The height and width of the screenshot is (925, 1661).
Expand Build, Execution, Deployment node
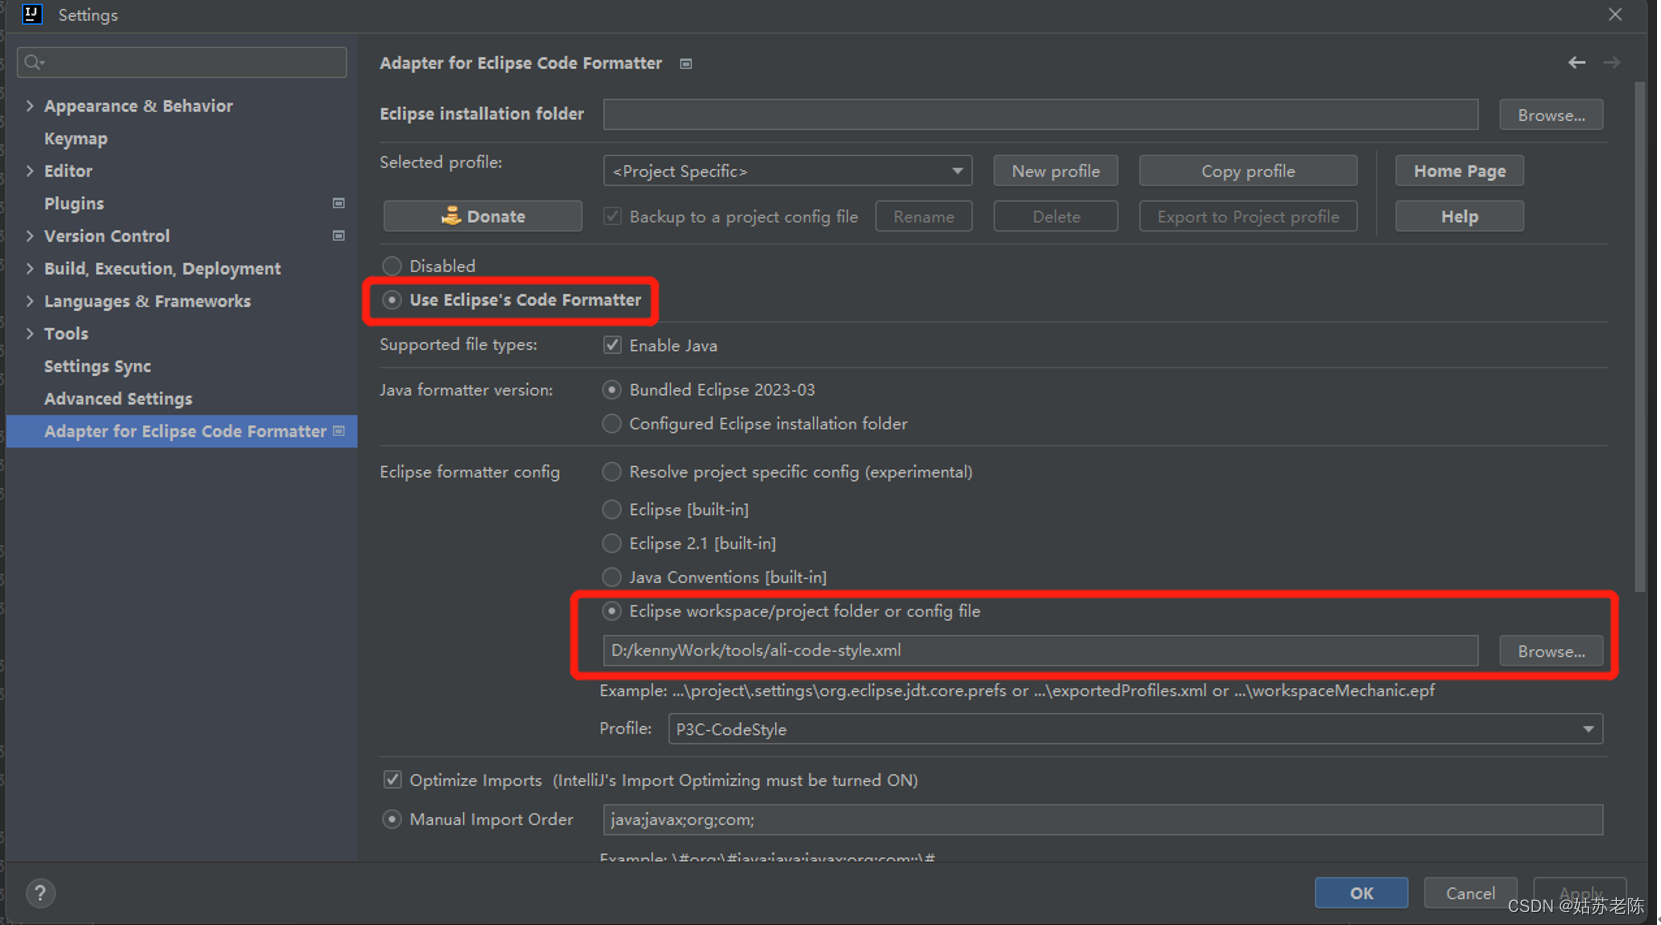tap(30, 268)
